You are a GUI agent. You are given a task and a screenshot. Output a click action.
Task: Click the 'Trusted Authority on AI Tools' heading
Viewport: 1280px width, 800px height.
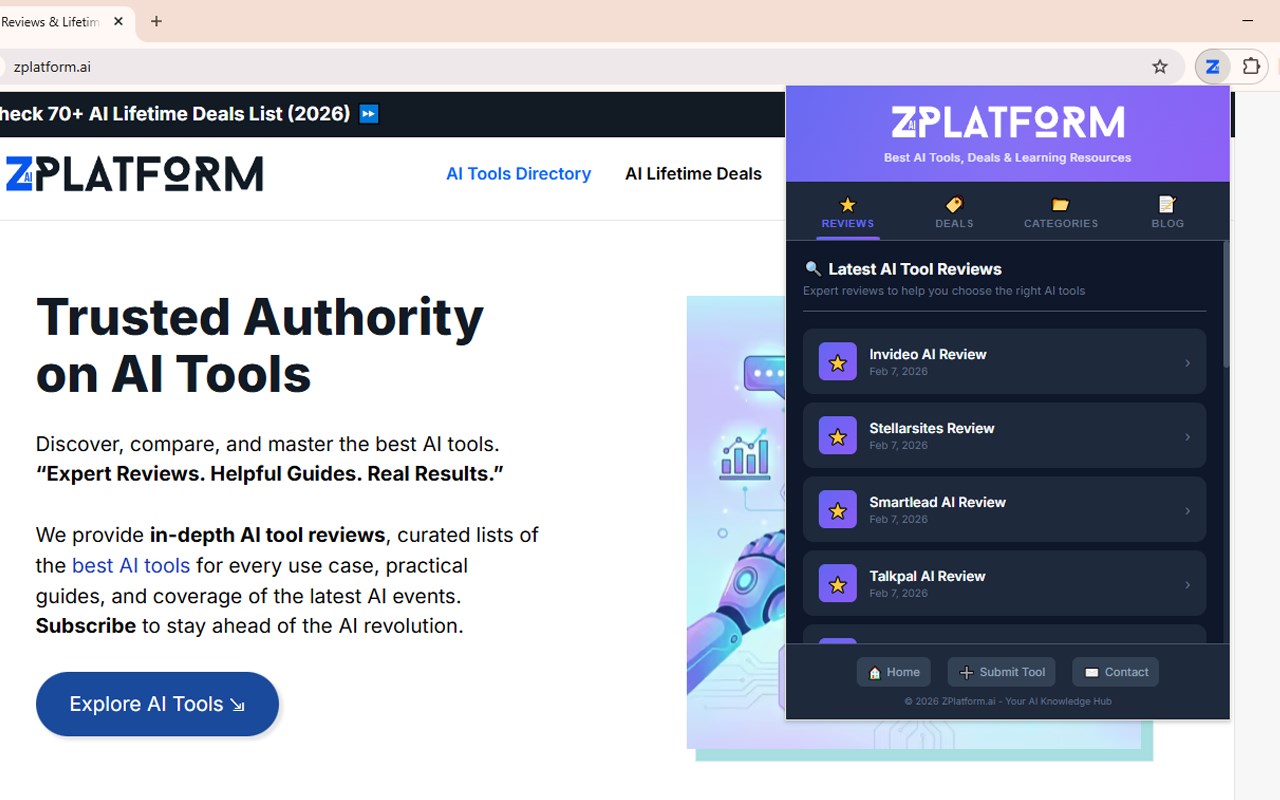(x=260, y=345)
